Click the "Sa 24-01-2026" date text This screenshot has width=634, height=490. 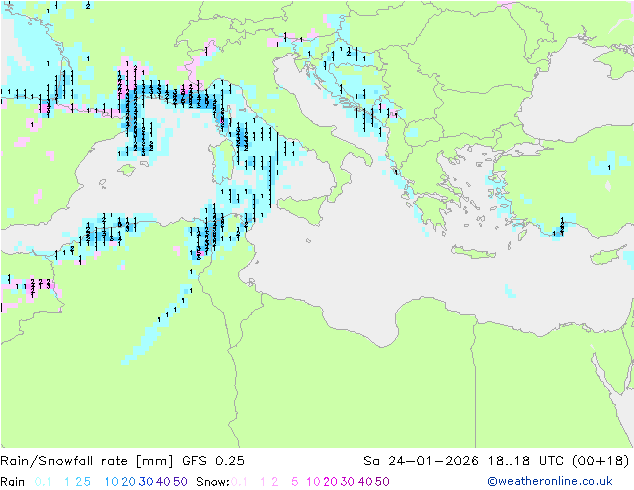[421, 461]
